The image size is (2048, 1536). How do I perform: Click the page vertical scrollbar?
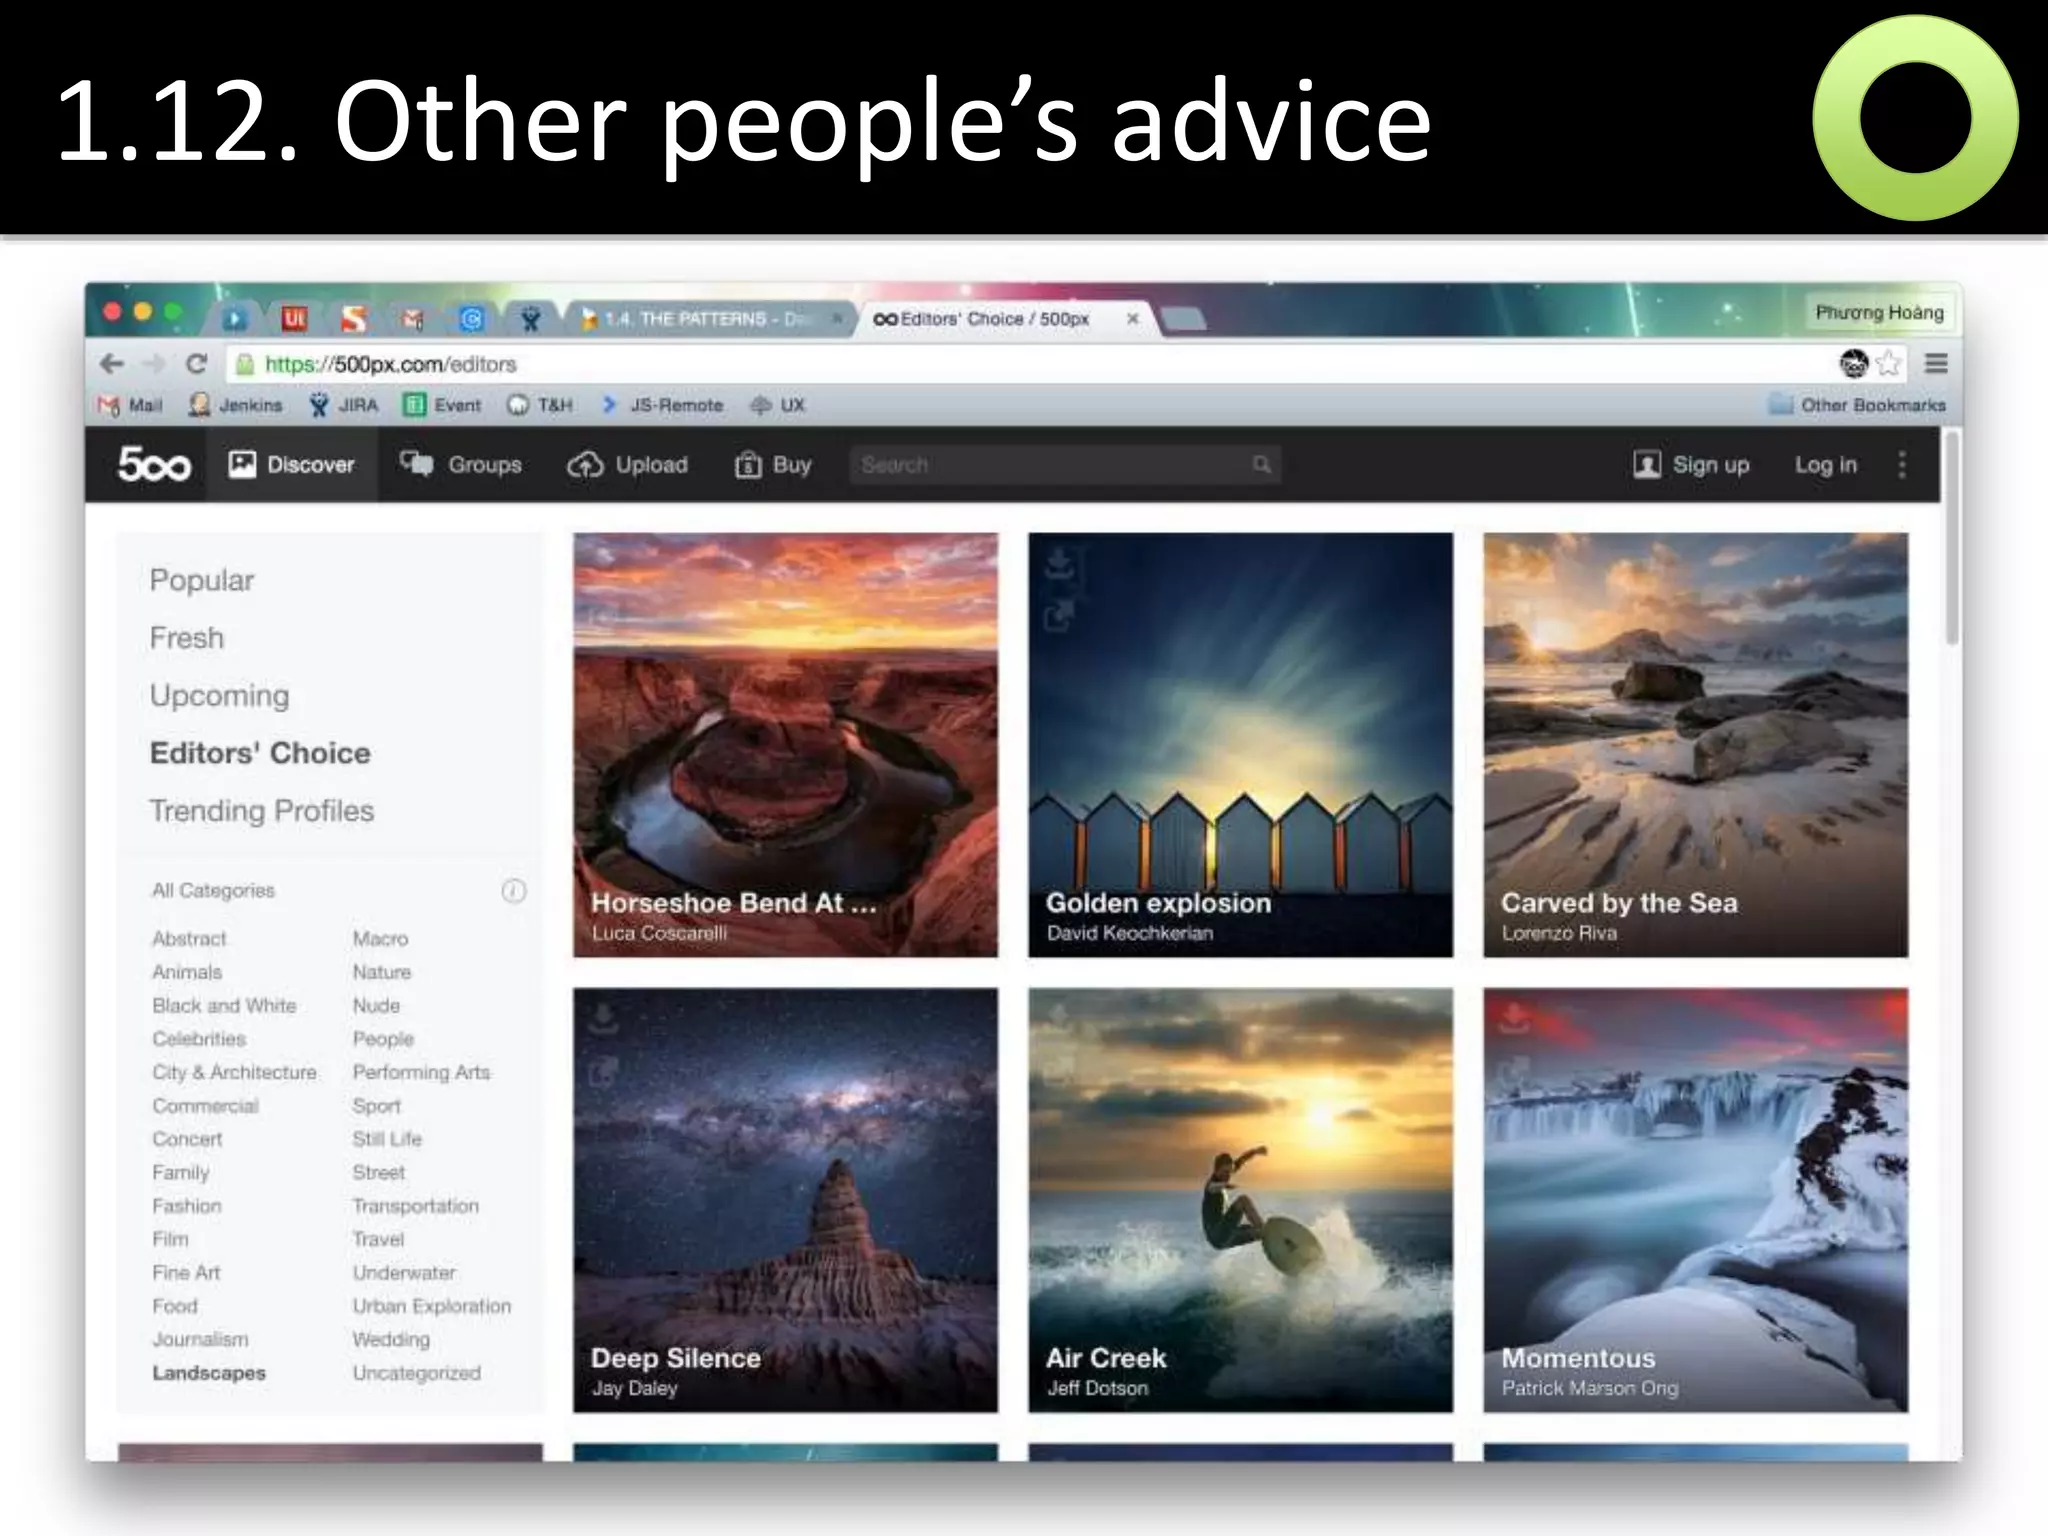click(x=1952, y=540)
